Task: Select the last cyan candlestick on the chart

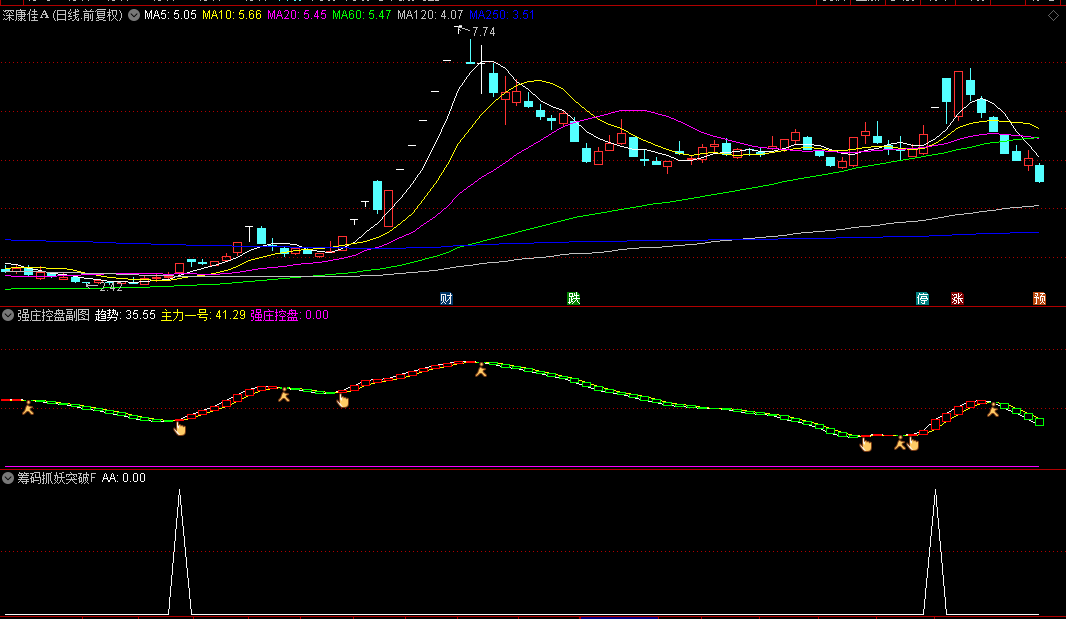Action: [x=1039, y=173]
